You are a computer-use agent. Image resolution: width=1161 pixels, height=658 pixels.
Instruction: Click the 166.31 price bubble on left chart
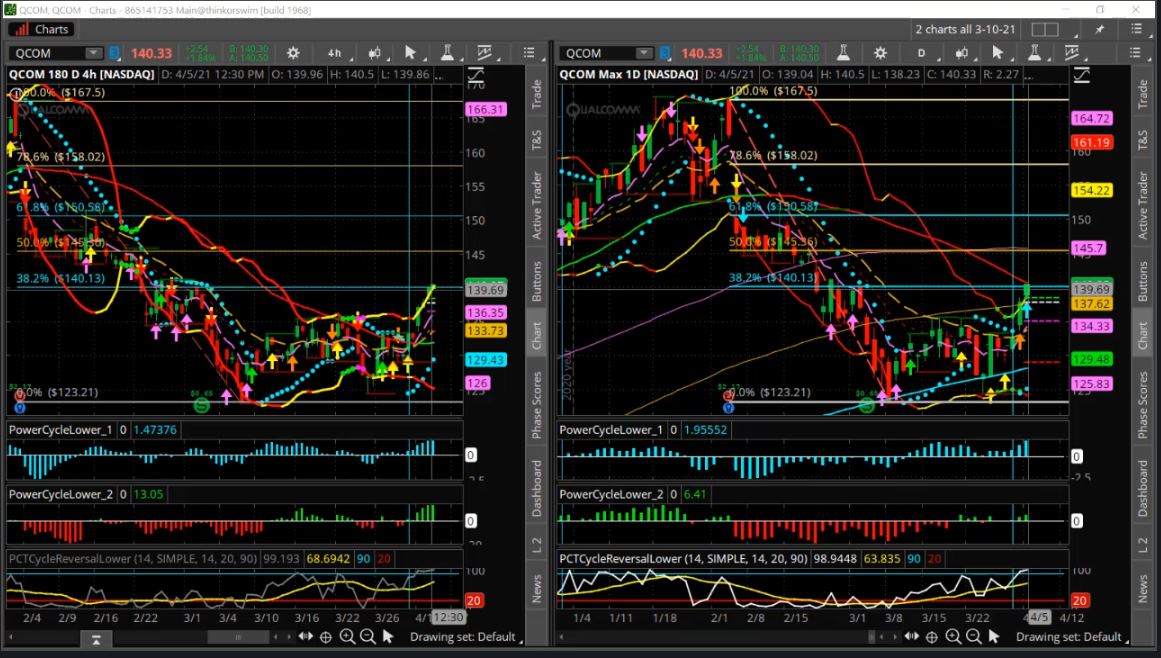coord(486,110)
